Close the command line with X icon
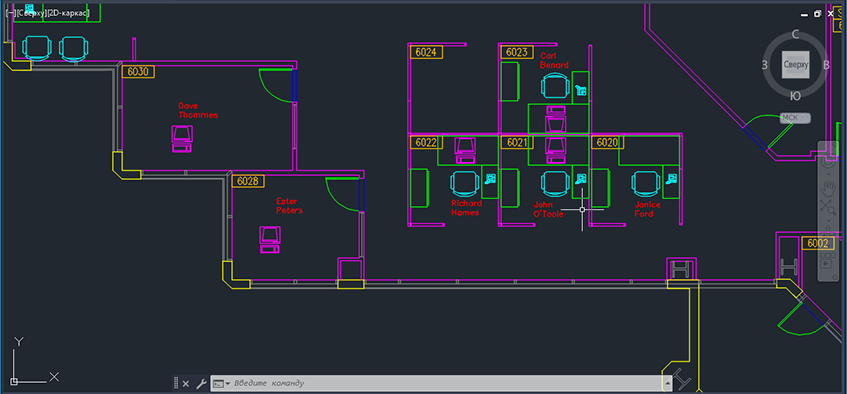The image size is (847, 394). 185,383
